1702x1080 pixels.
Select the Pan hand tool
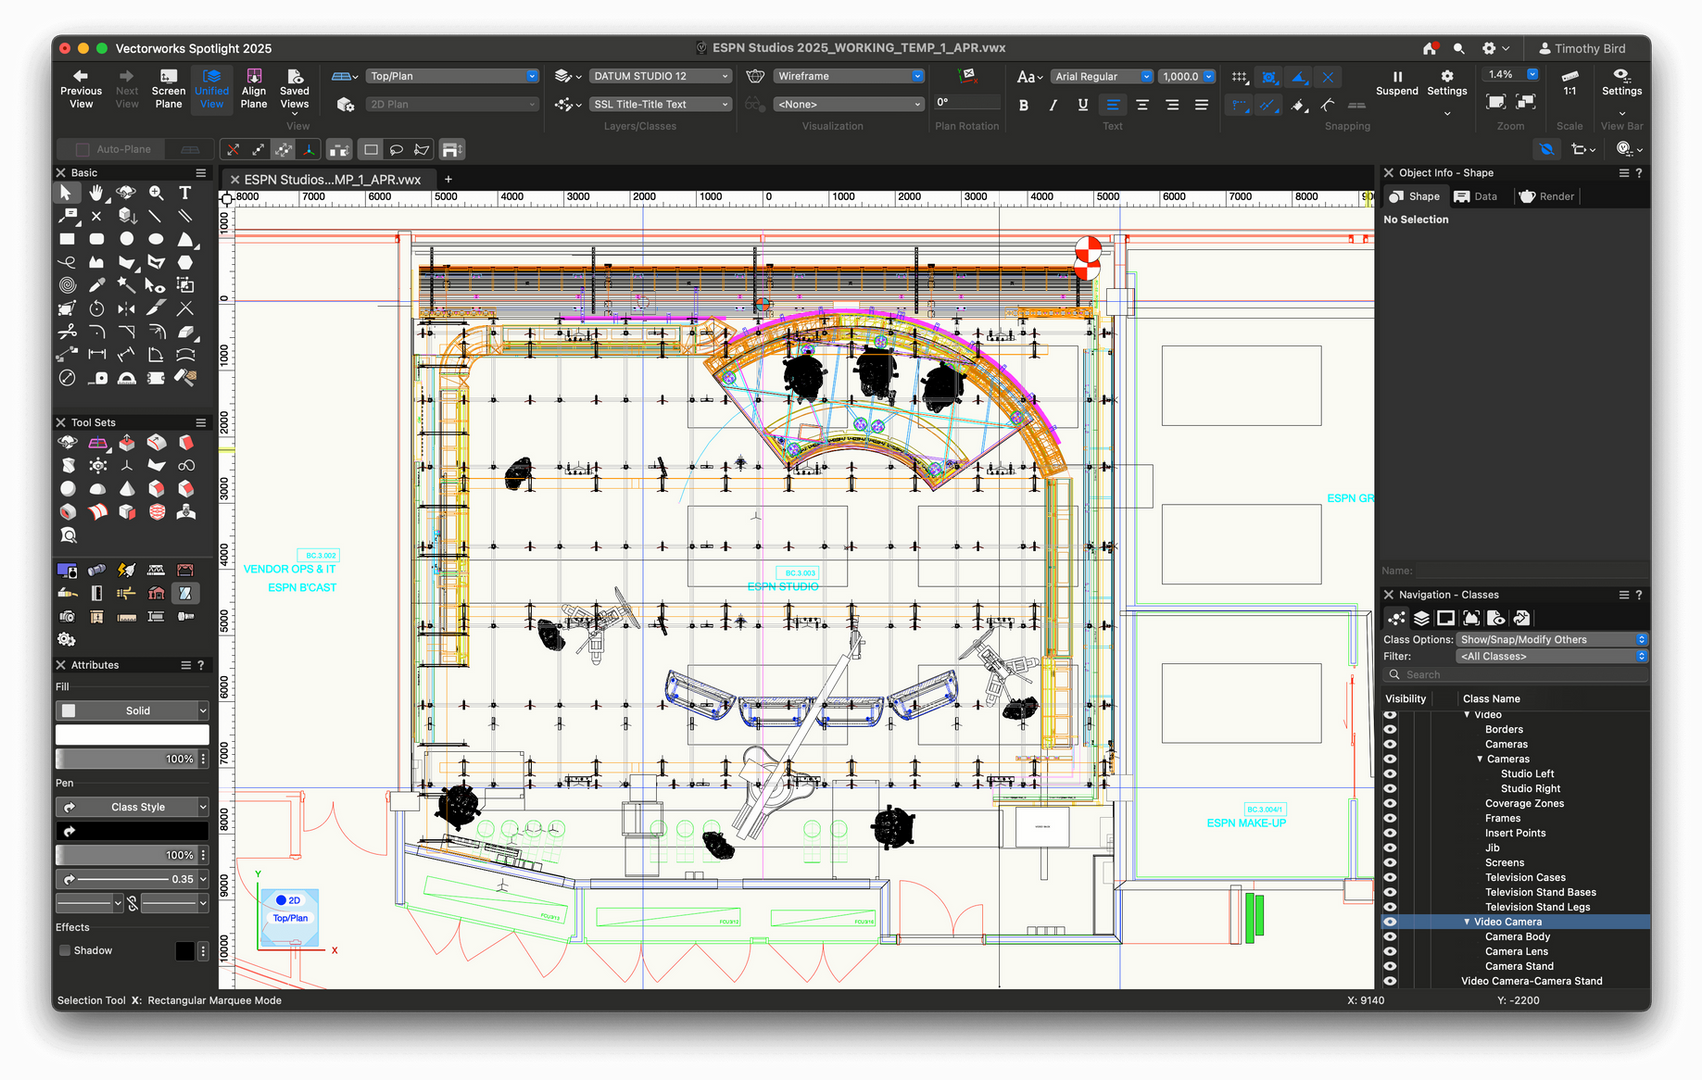click(96, 192)
